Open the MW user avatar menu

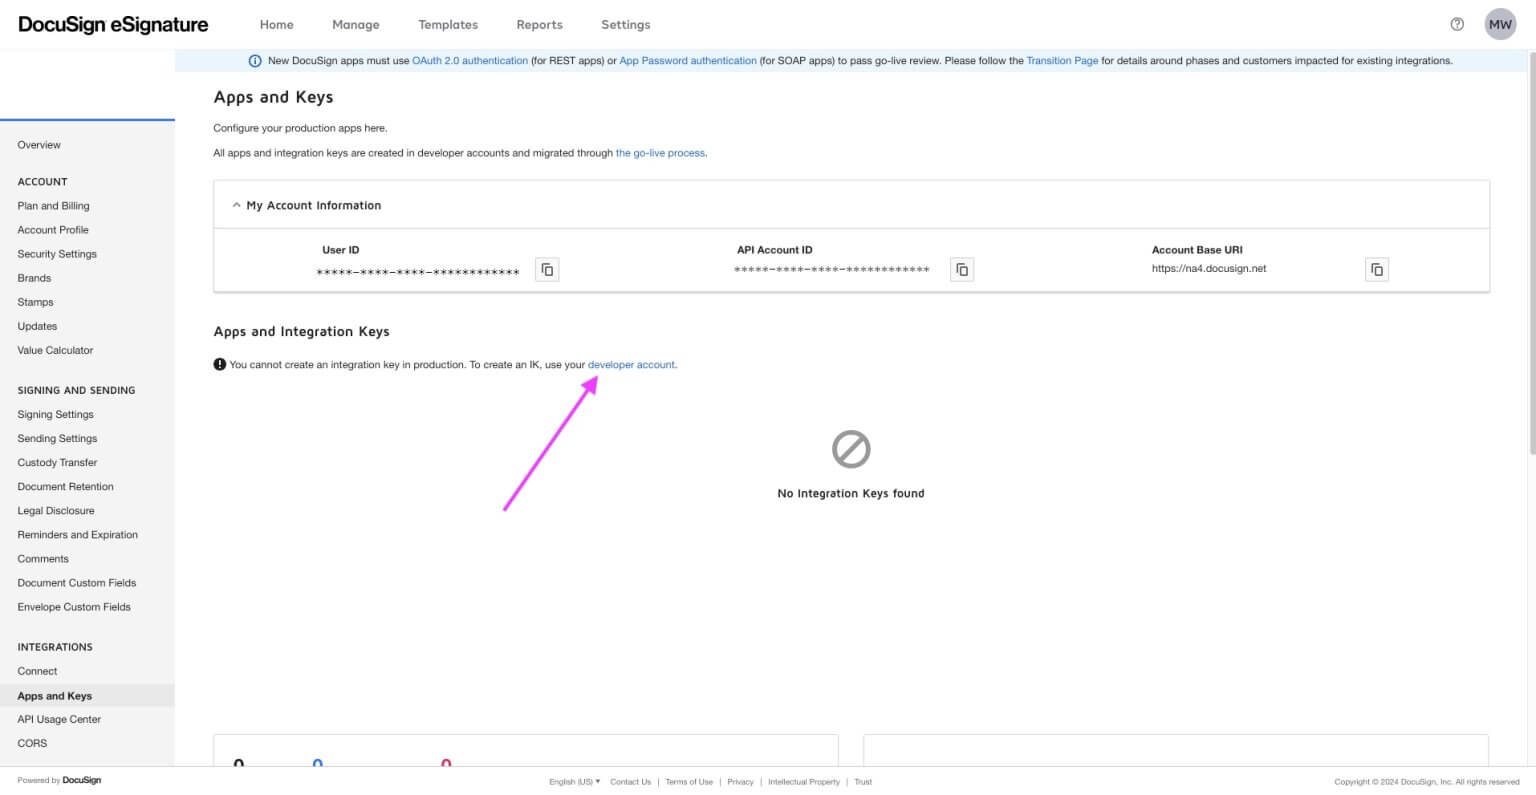click(1500, 24)
